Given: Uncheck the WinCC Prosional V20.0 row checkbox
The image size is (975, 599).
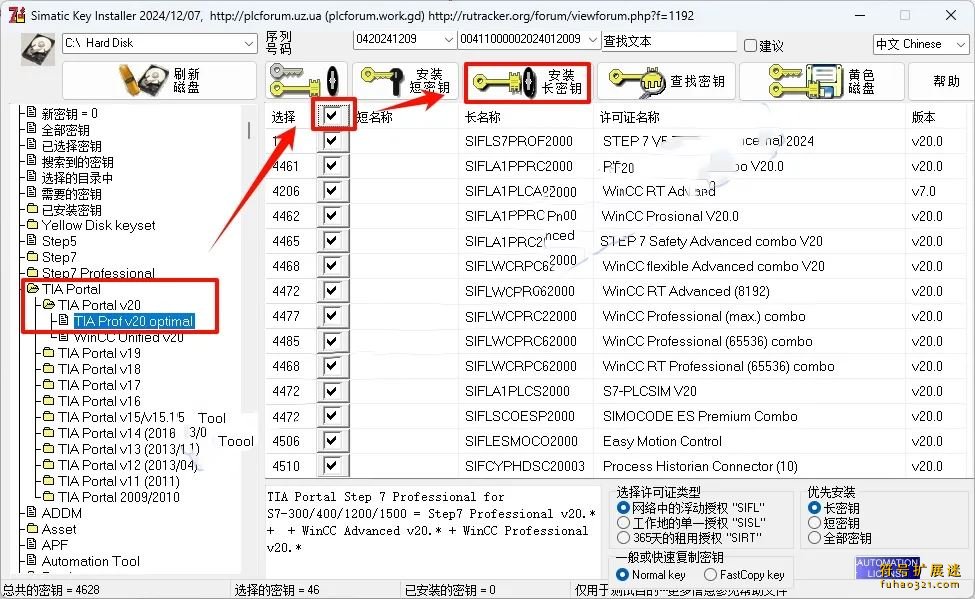Looking at the screenshot, I should click(x=331, y=215).
